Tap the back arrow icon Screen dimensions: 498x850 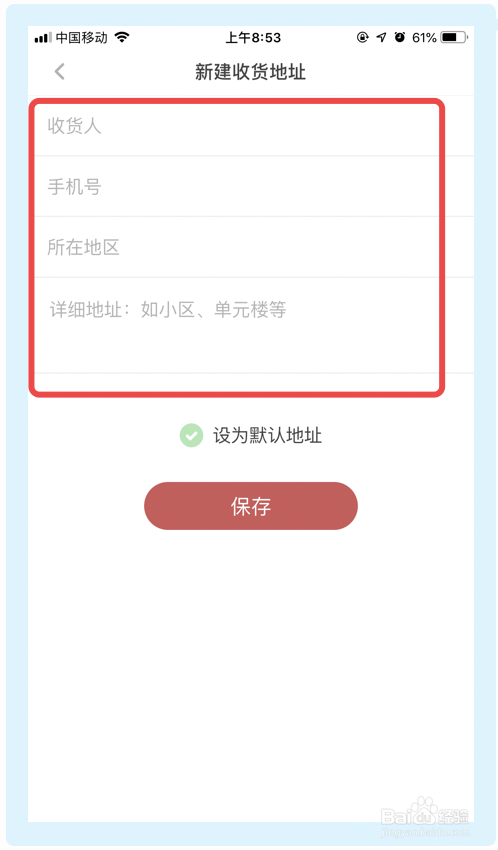click(x=60, y=71)
